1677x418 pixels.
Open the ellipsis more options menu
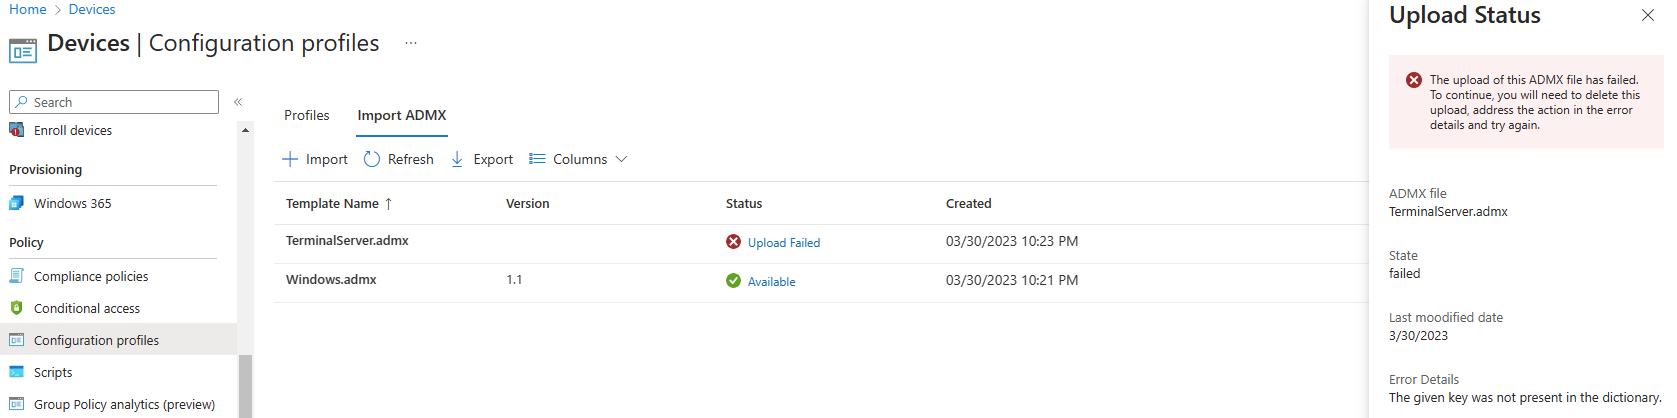pyautogui.click(x=411, y=43)
